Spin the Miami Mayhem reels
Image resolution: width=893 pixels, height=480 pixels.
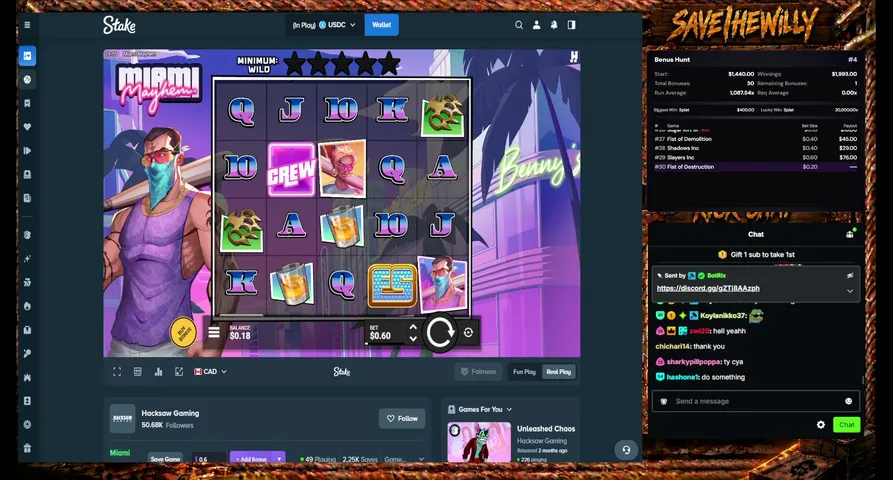click(x=440, y=333)
